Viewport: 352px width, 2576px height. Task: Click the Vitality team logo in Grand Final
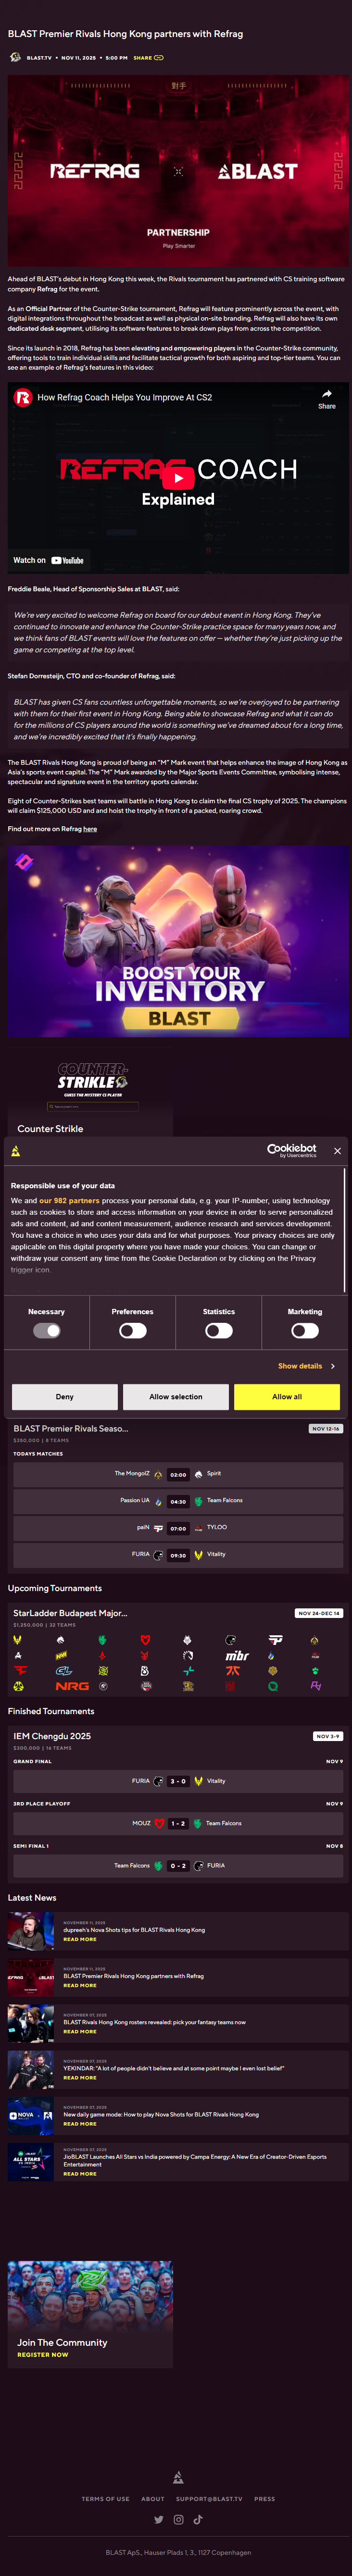198,1781
